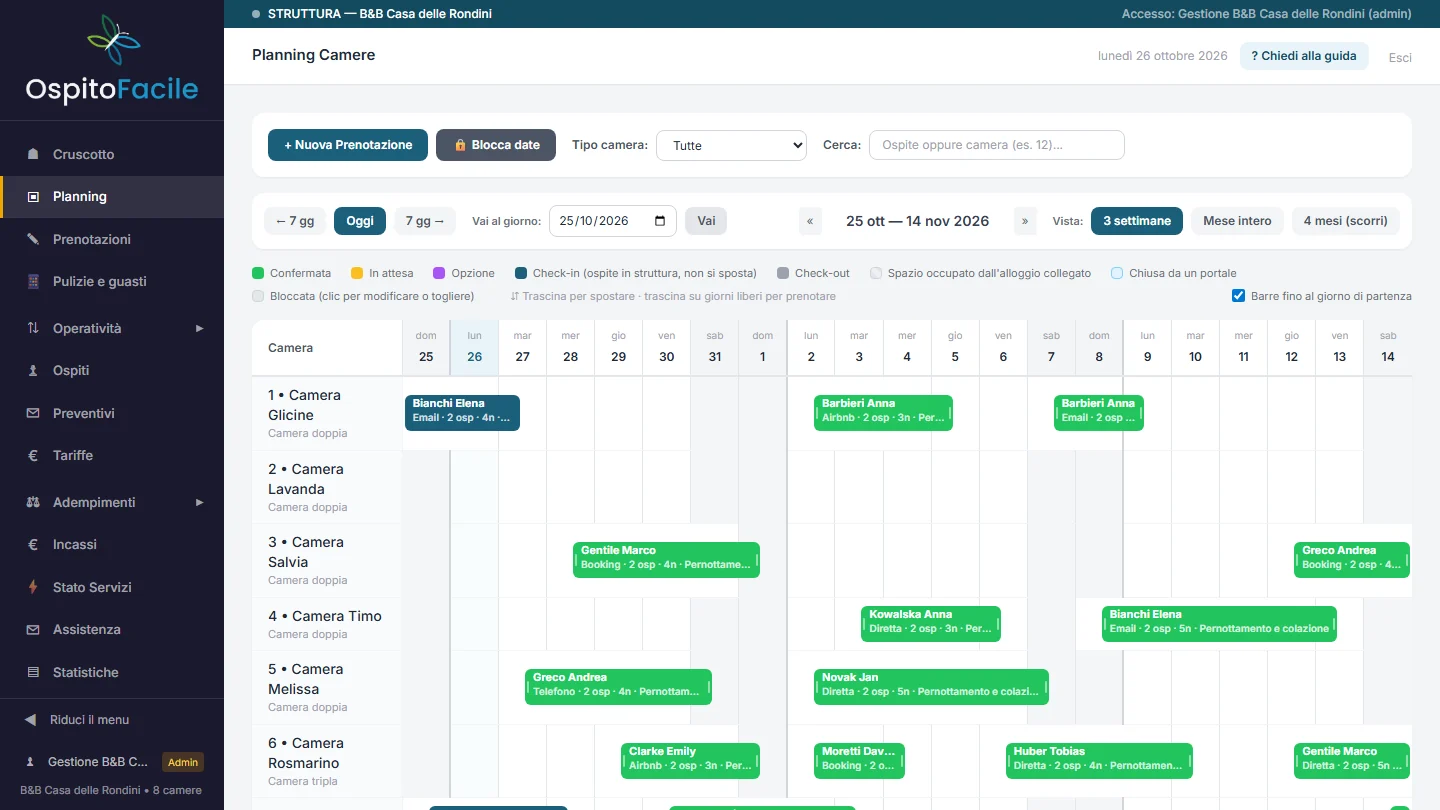Image resolution: width=1440 pixels, height=810 pixels.
Task: Advance seven days with 7 gg →
Action: (425, 221)
